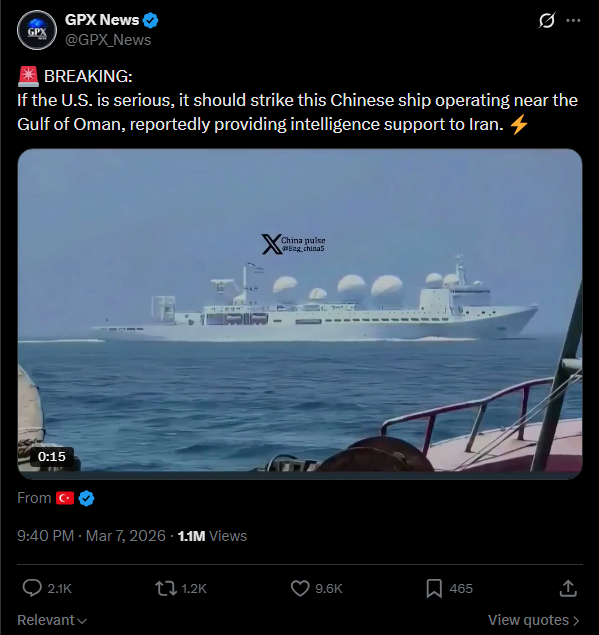Open the GPX News profile avatar

coord(37,30)
